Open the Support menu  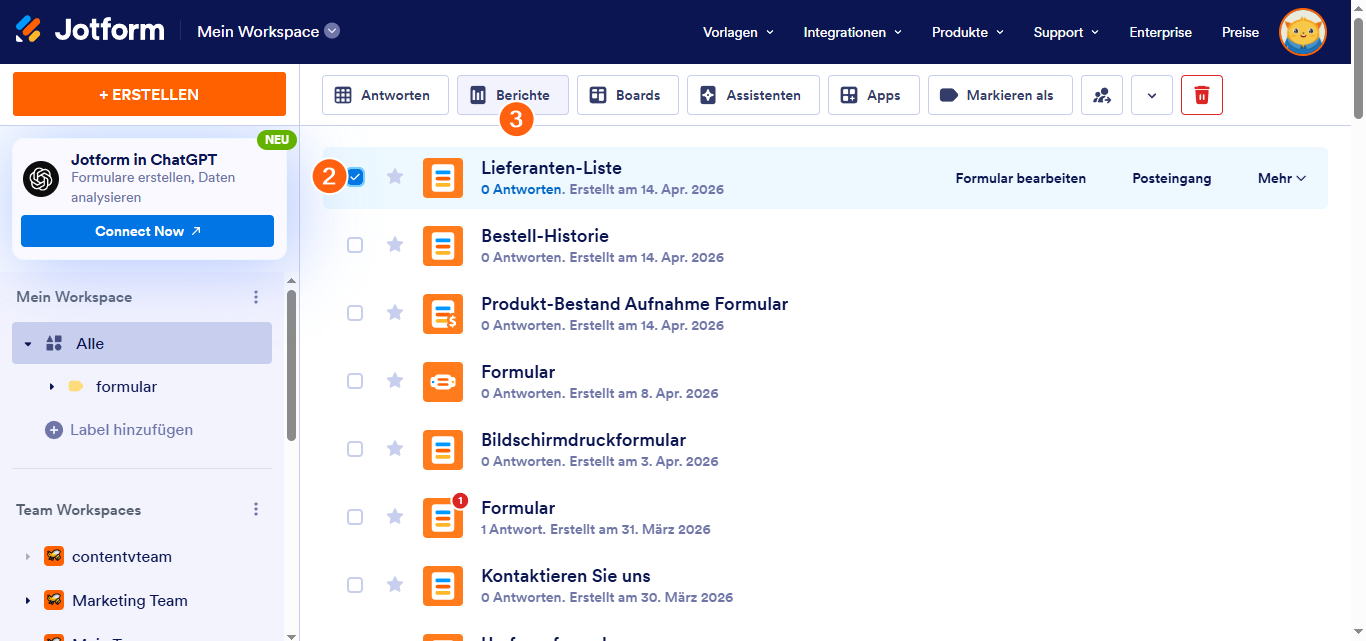pos(1065,31)
